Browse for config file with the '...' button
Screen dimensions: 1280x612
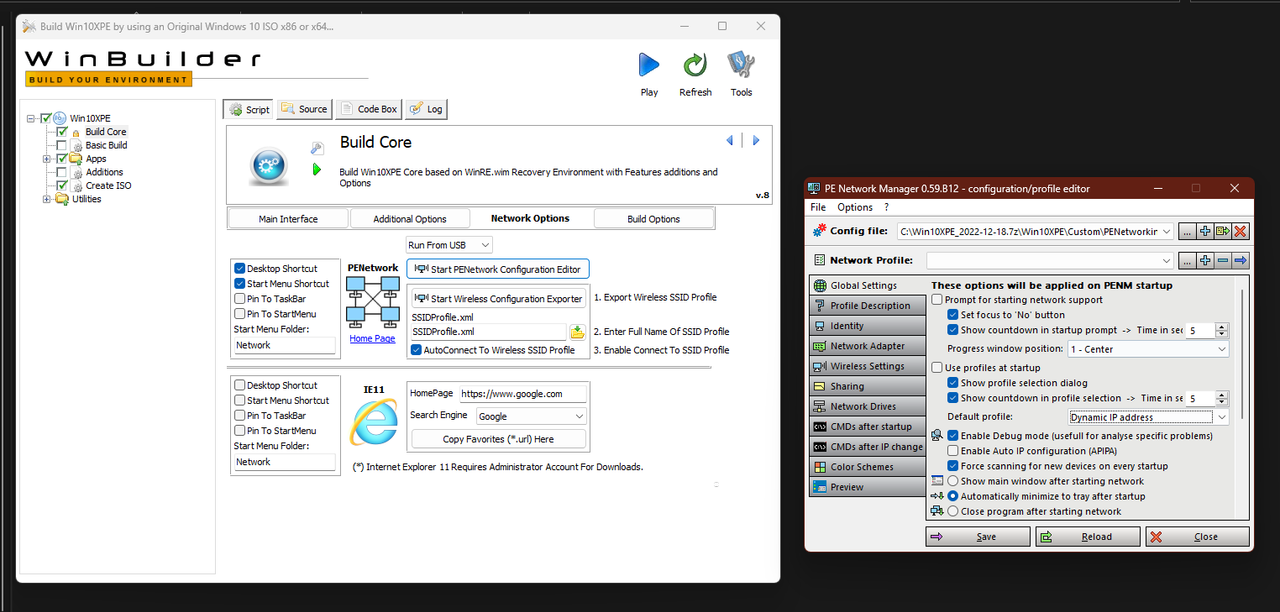[1186, 231]
